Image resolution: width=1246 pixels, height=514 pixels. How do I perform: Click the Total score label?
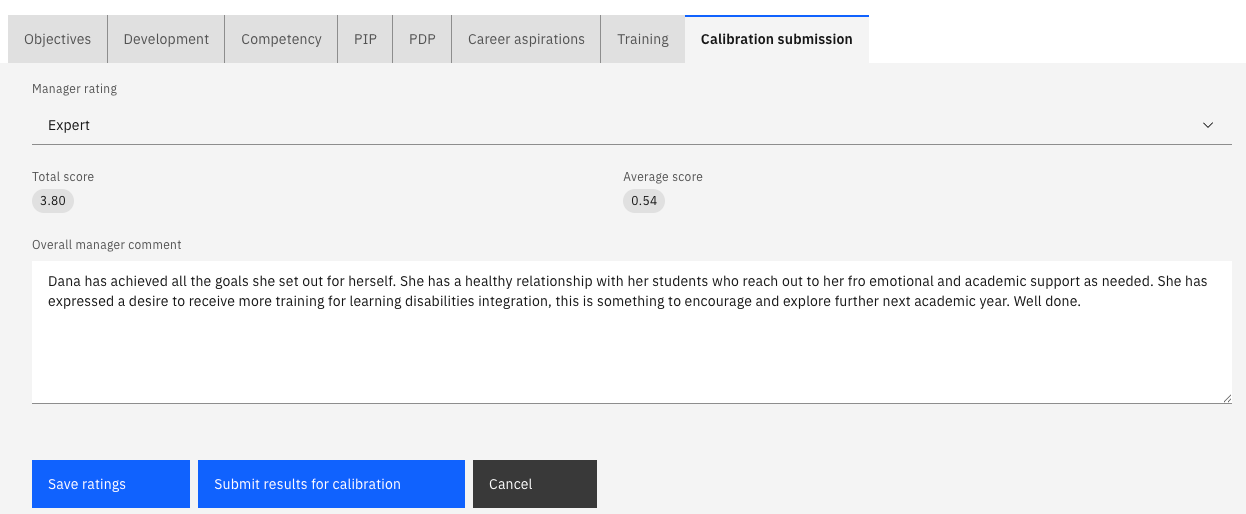click(x=63, y=177)
